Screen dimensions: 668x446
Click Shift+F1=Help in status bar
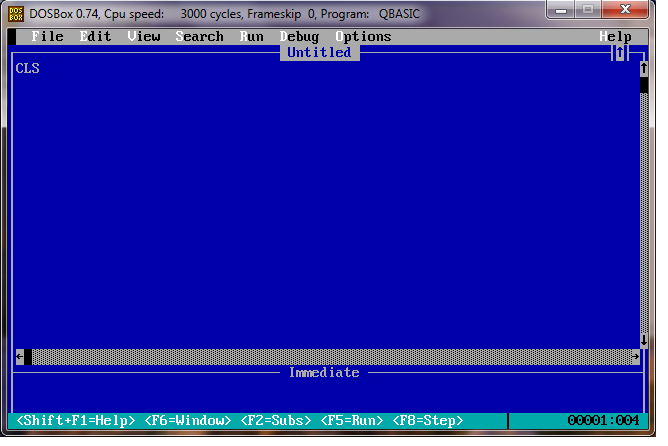[x=76, y=421]
